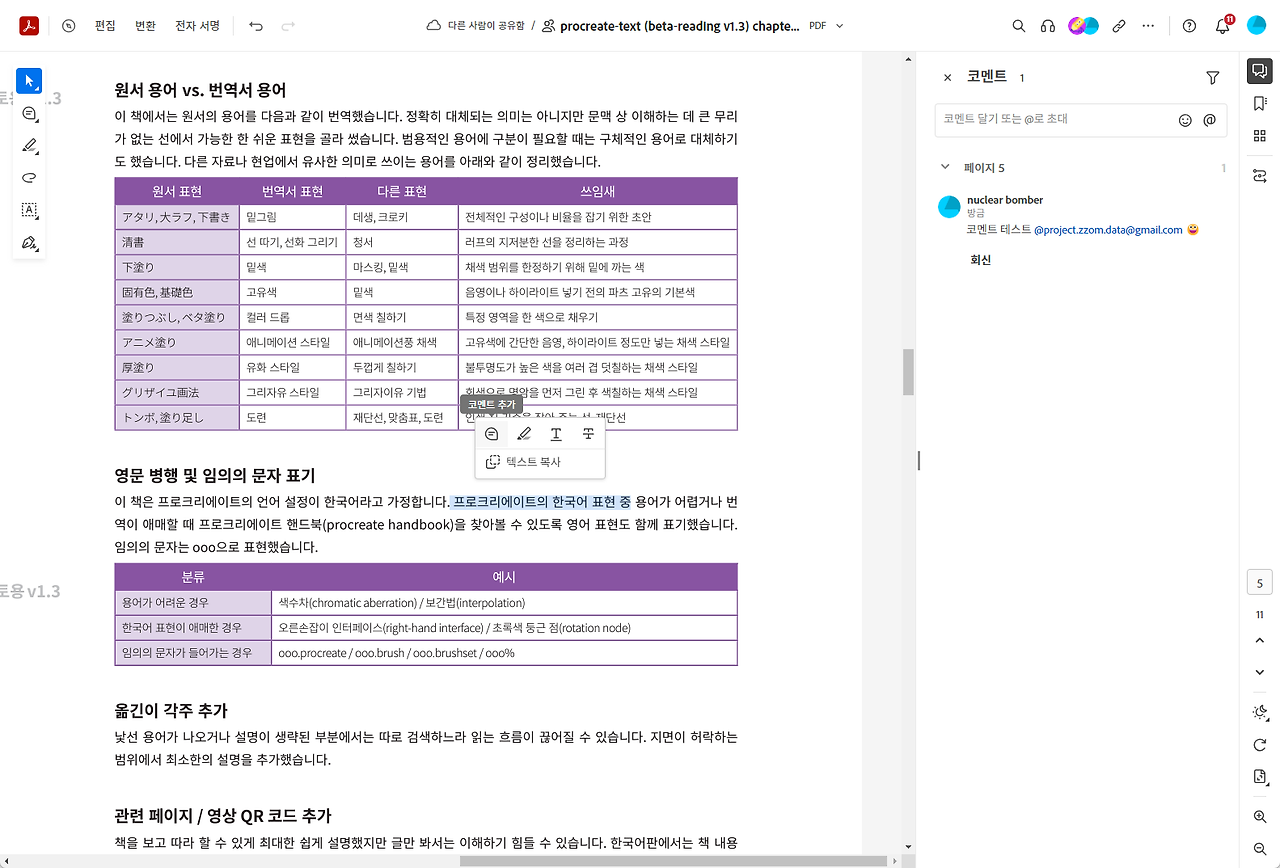
Task: Click the 원서 용어 vs. 번역서 용어 heading
Action: coord(201,91)
